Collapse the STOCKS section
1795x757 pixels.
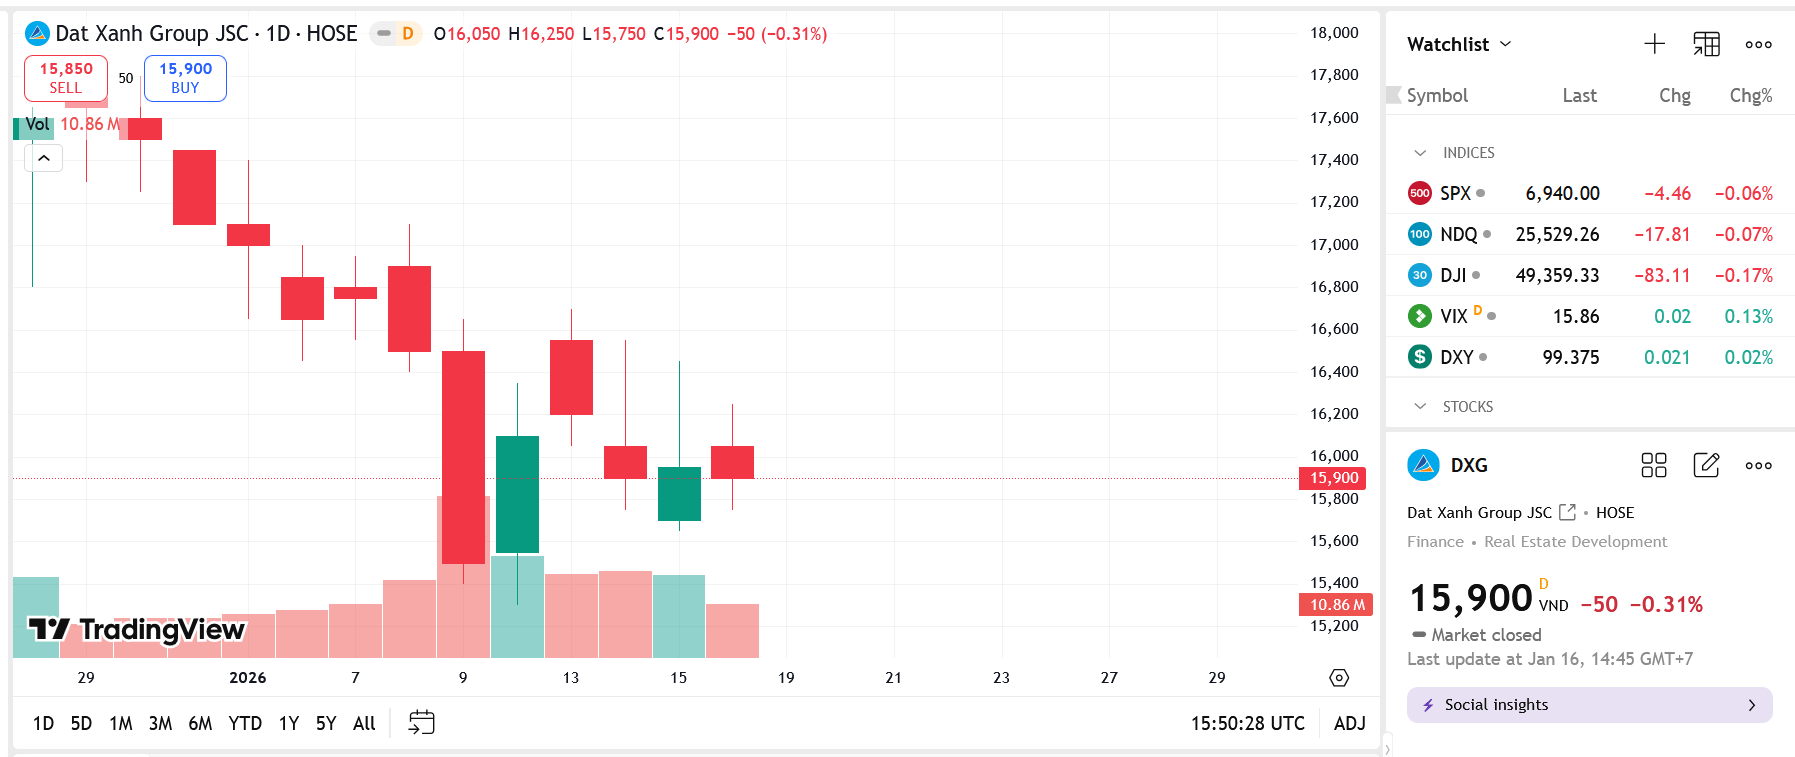click(x=1421, y=406)
